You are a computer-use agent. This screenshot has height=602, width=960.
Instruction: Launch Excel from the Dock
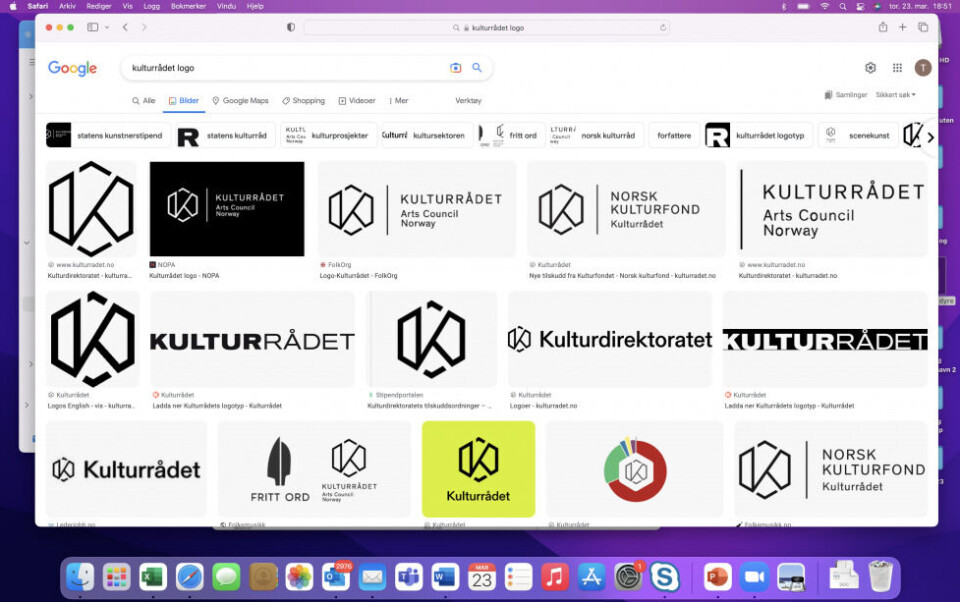tap(153, 577)
